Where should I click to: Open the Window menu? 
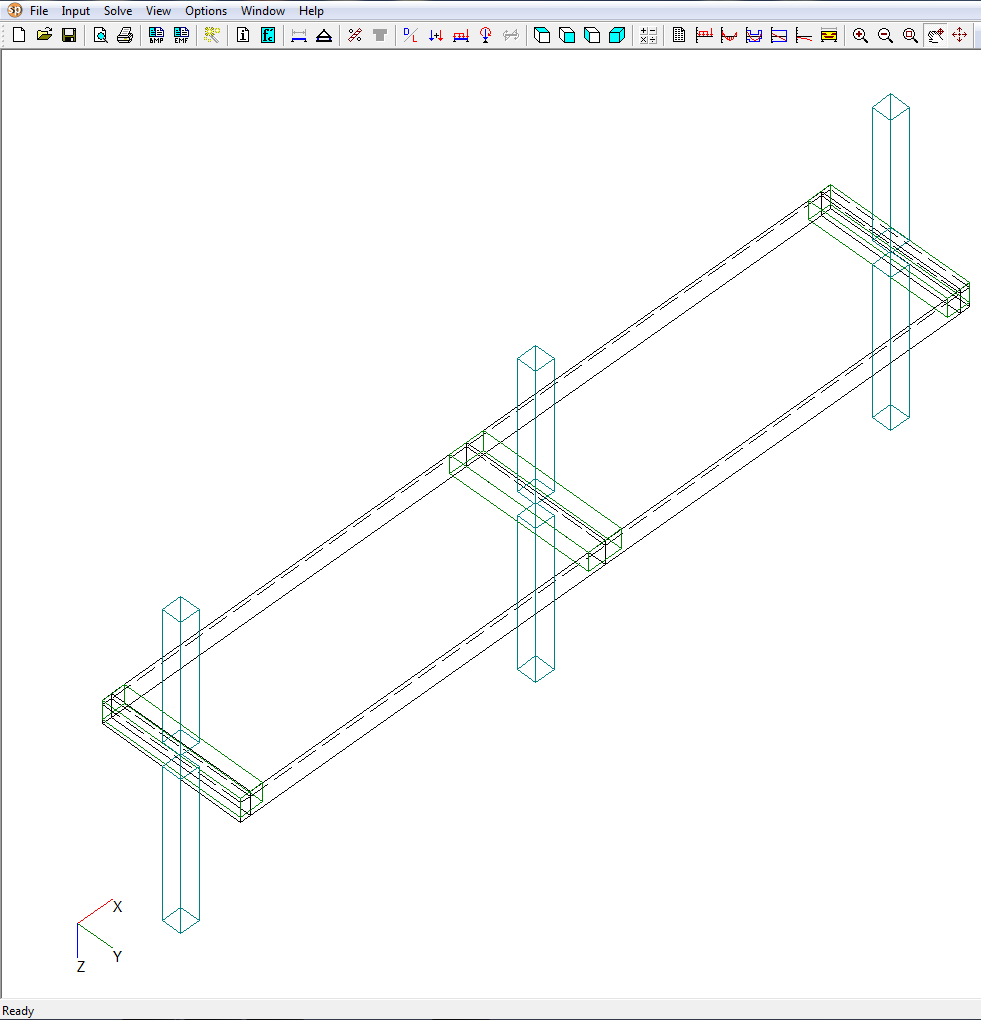(x=263, y=11)
